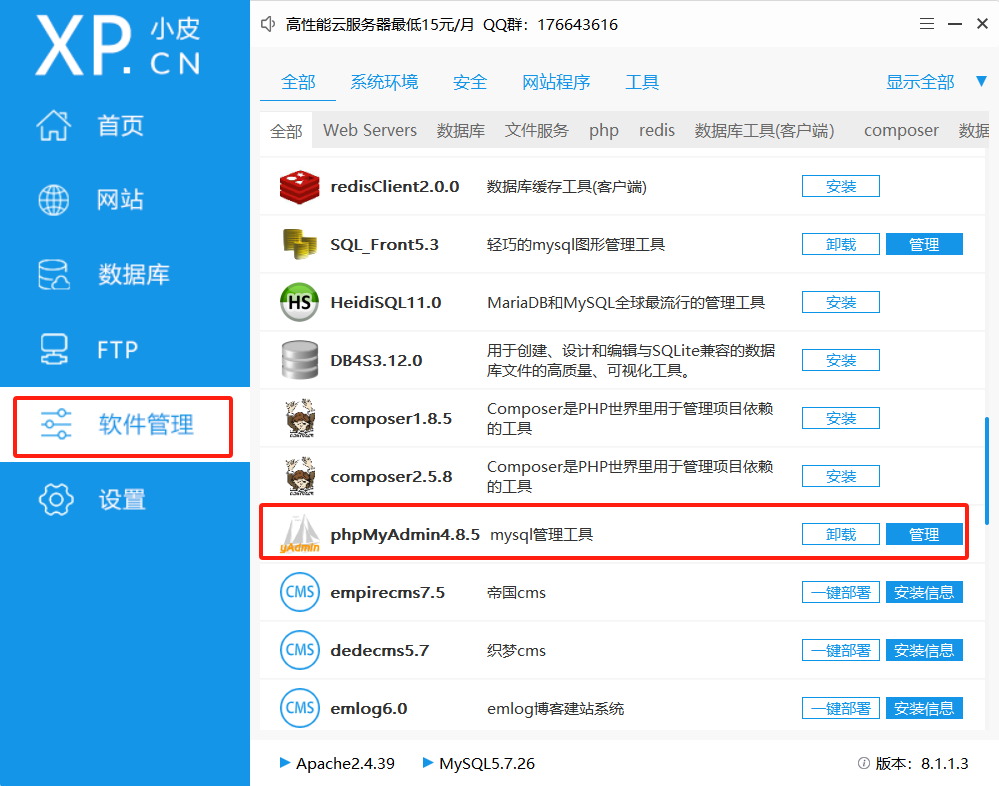This screenshot has height=786, width=999.
Task: Click the composer1.8.5 conductor icon
Action: pyautogui.click(x=299, y=418)
